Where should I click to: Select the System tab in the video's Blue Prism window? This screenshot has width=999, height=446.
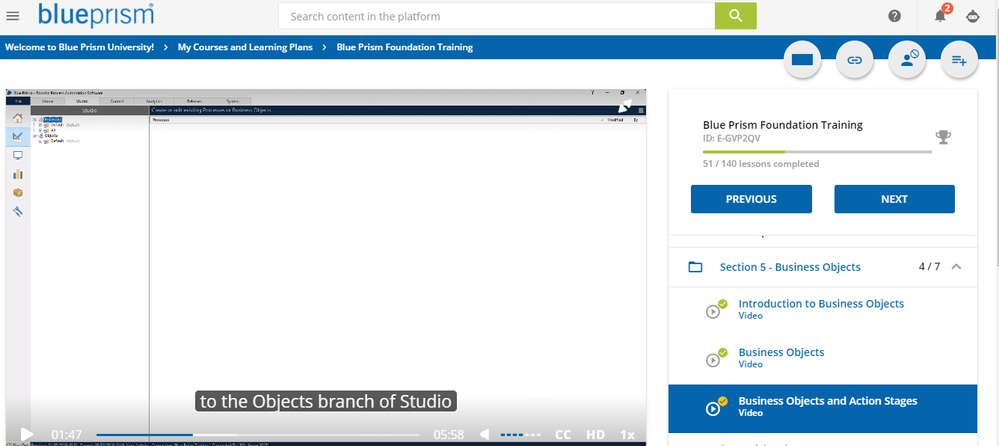pos(233,101)
